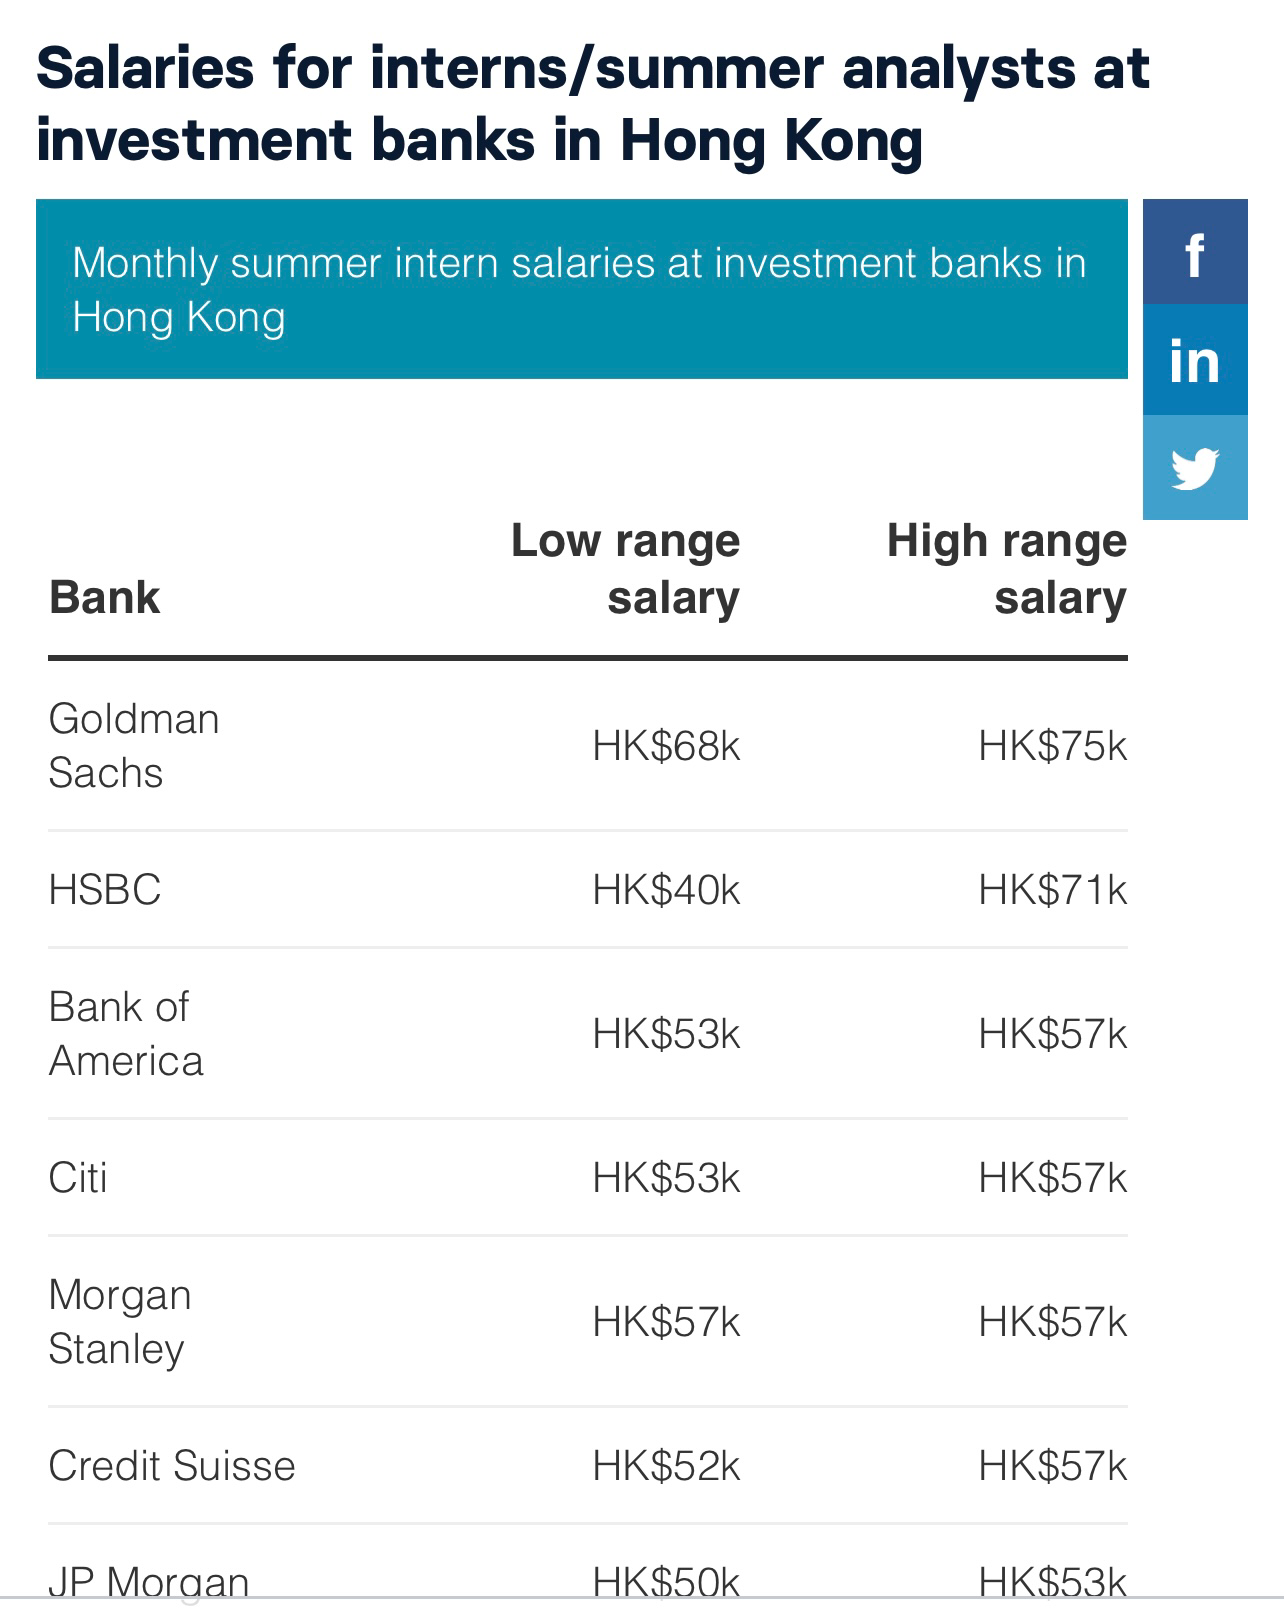
Task: Click the article headline about intern salaries
Action: tap(593, 104)
